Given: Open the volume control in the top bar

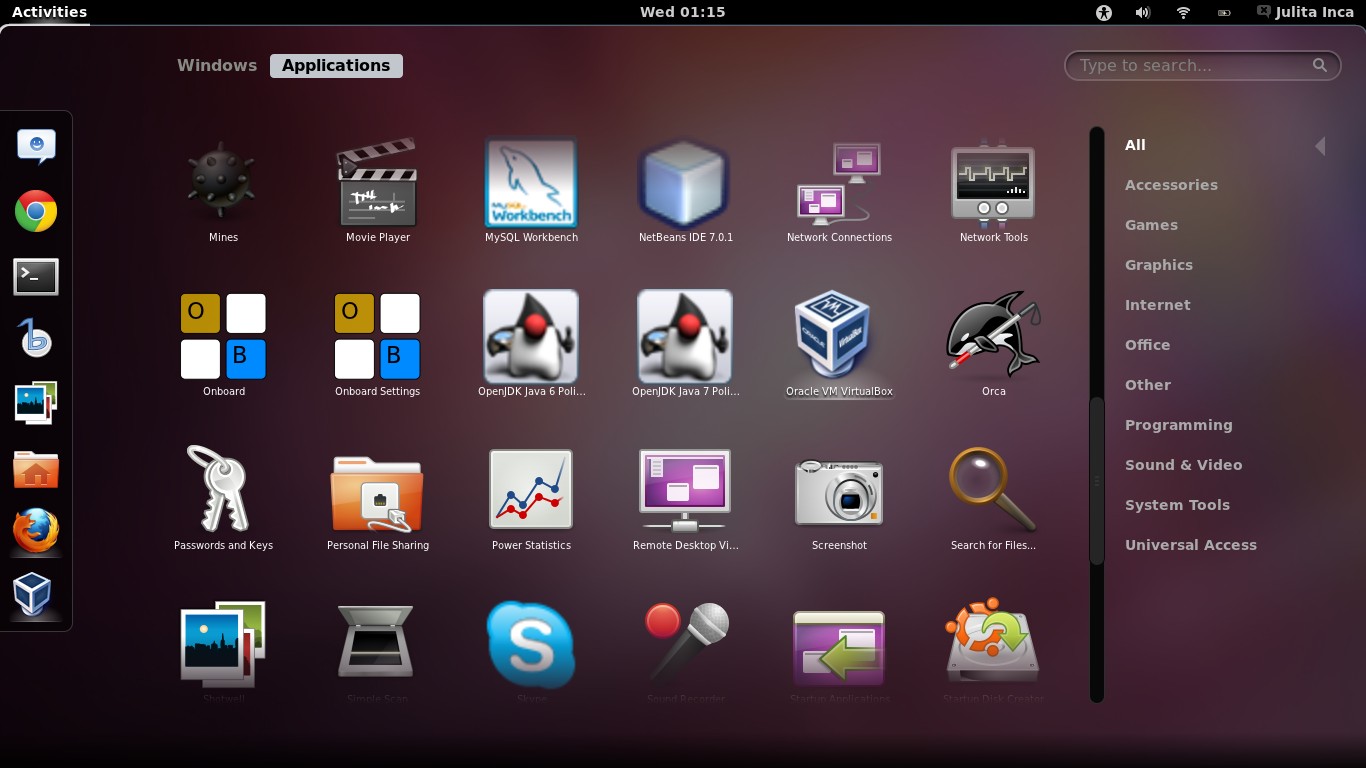Looking at the screenshot, I should [1143, 12].
